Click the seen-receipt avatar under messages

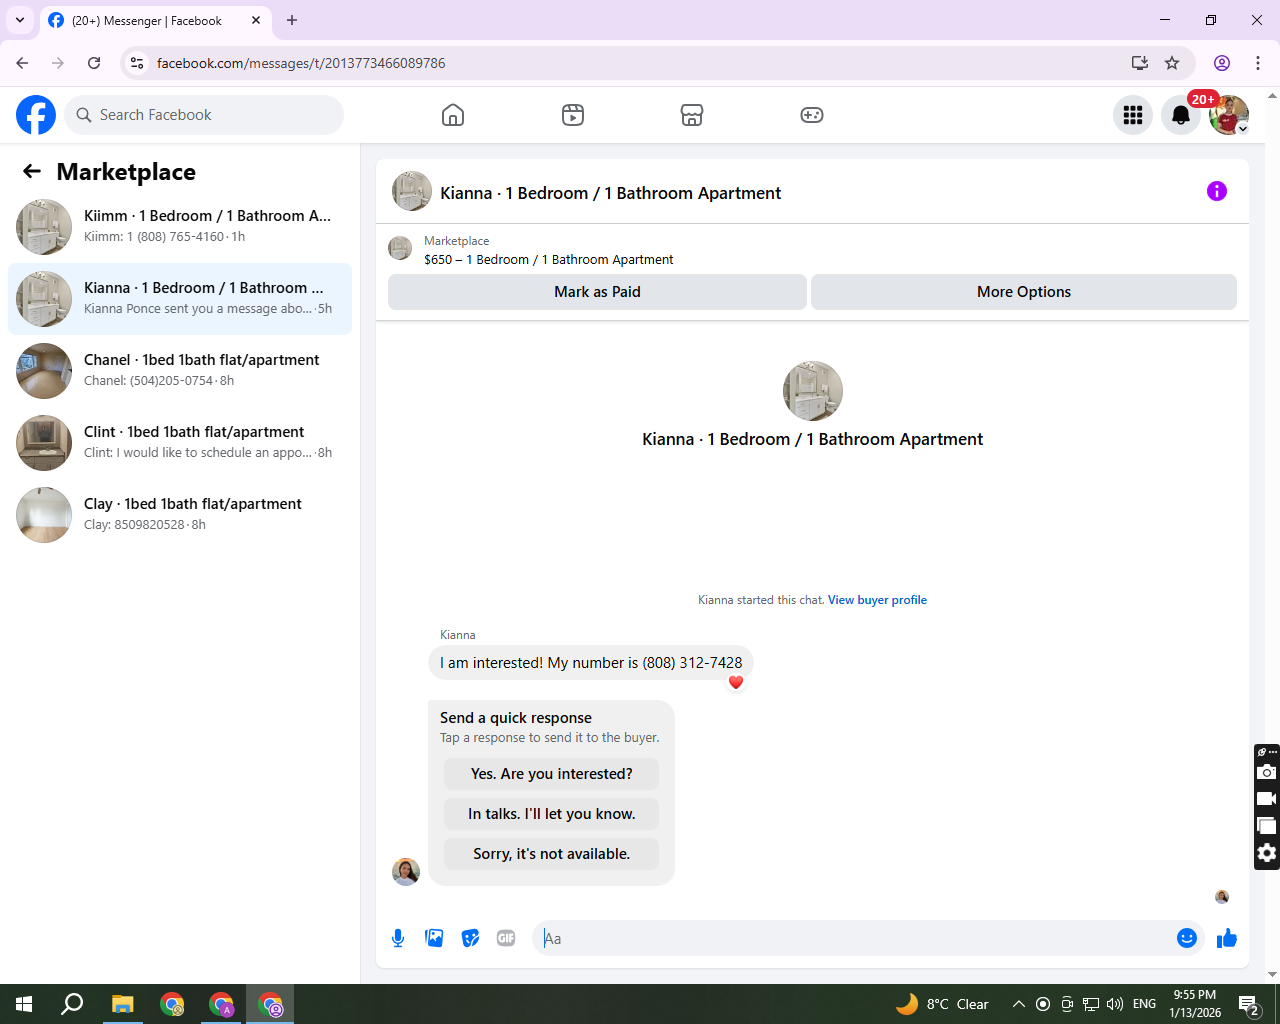click(x=1222, y=897)
